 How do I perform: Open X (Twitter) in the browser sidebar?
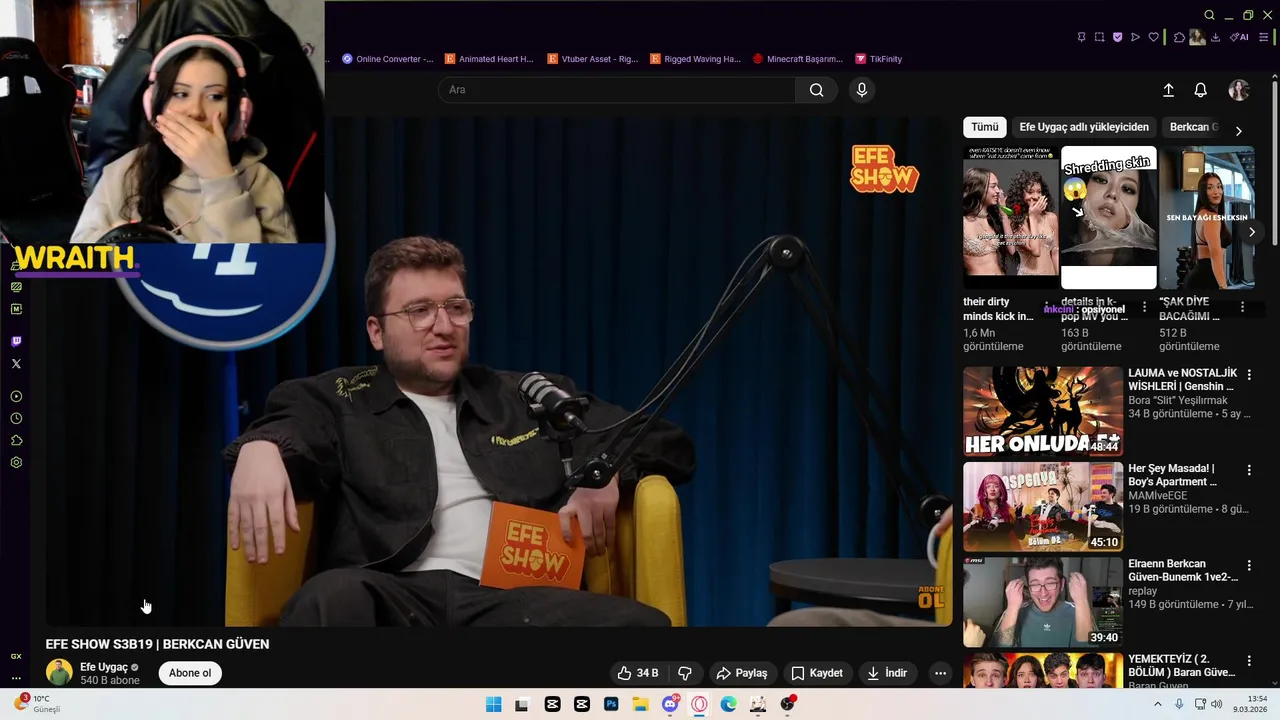coord(16,363)
